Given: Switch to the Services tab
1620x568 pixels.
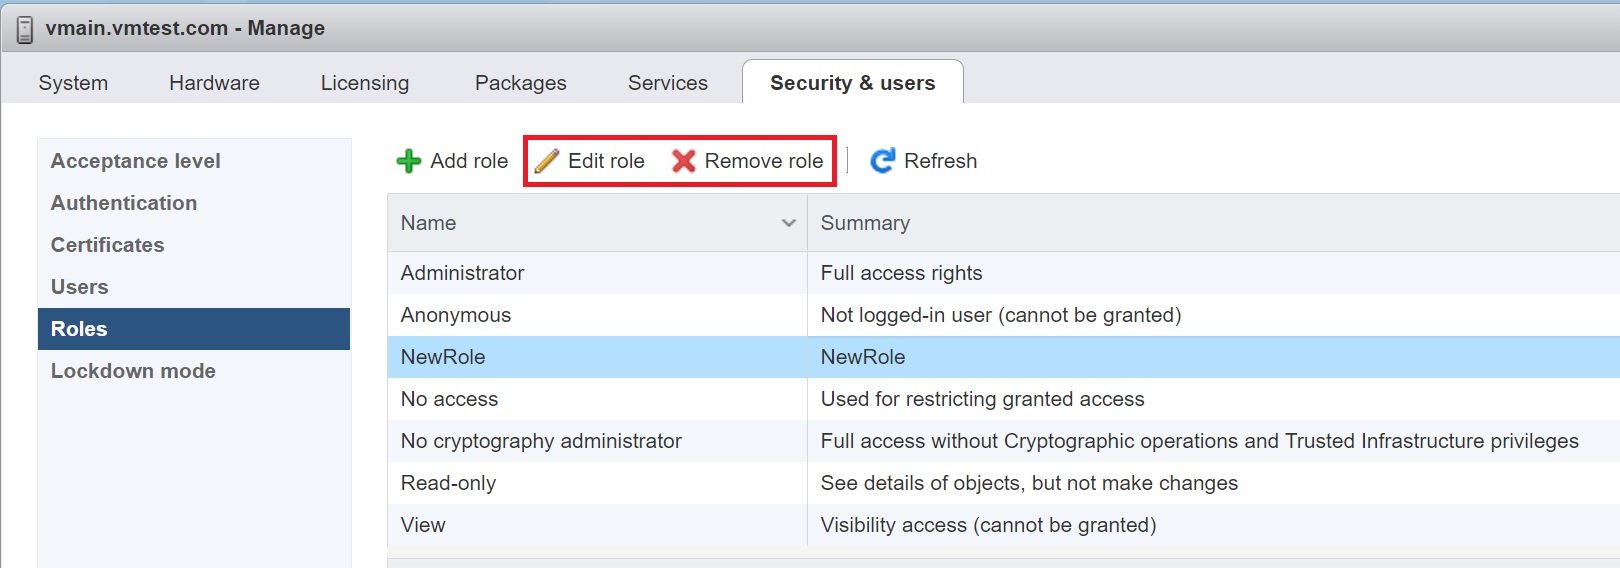Looking at the screenshot, I should coord(667,83).
